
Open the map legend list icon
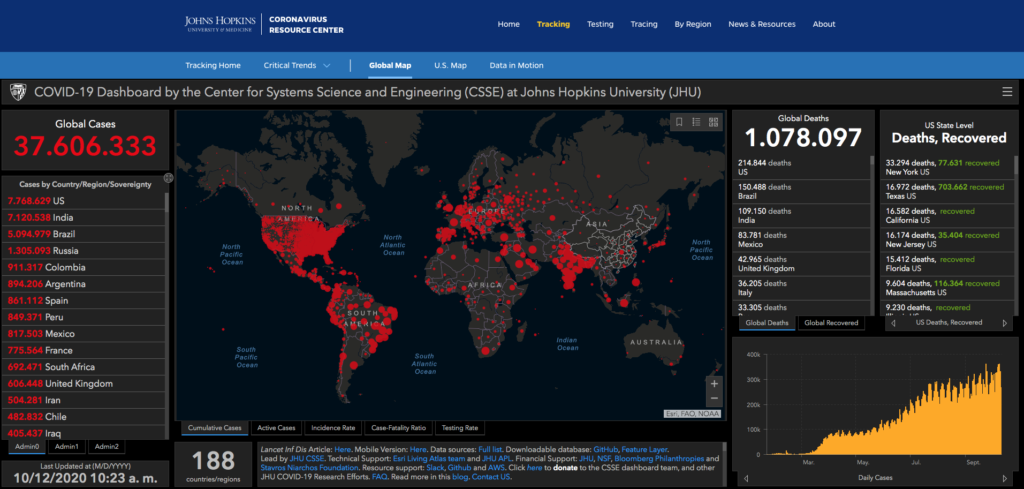tap(696, 122)
